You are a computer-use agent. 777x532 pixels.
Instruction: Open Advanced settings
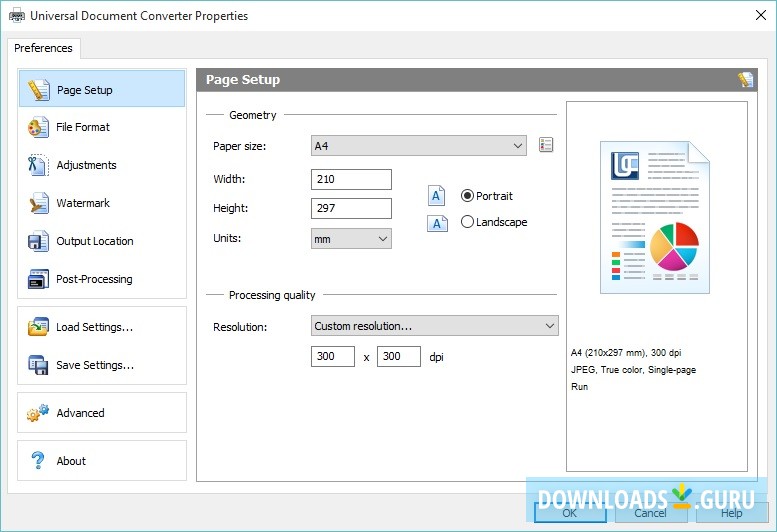[x=102, y=413]
